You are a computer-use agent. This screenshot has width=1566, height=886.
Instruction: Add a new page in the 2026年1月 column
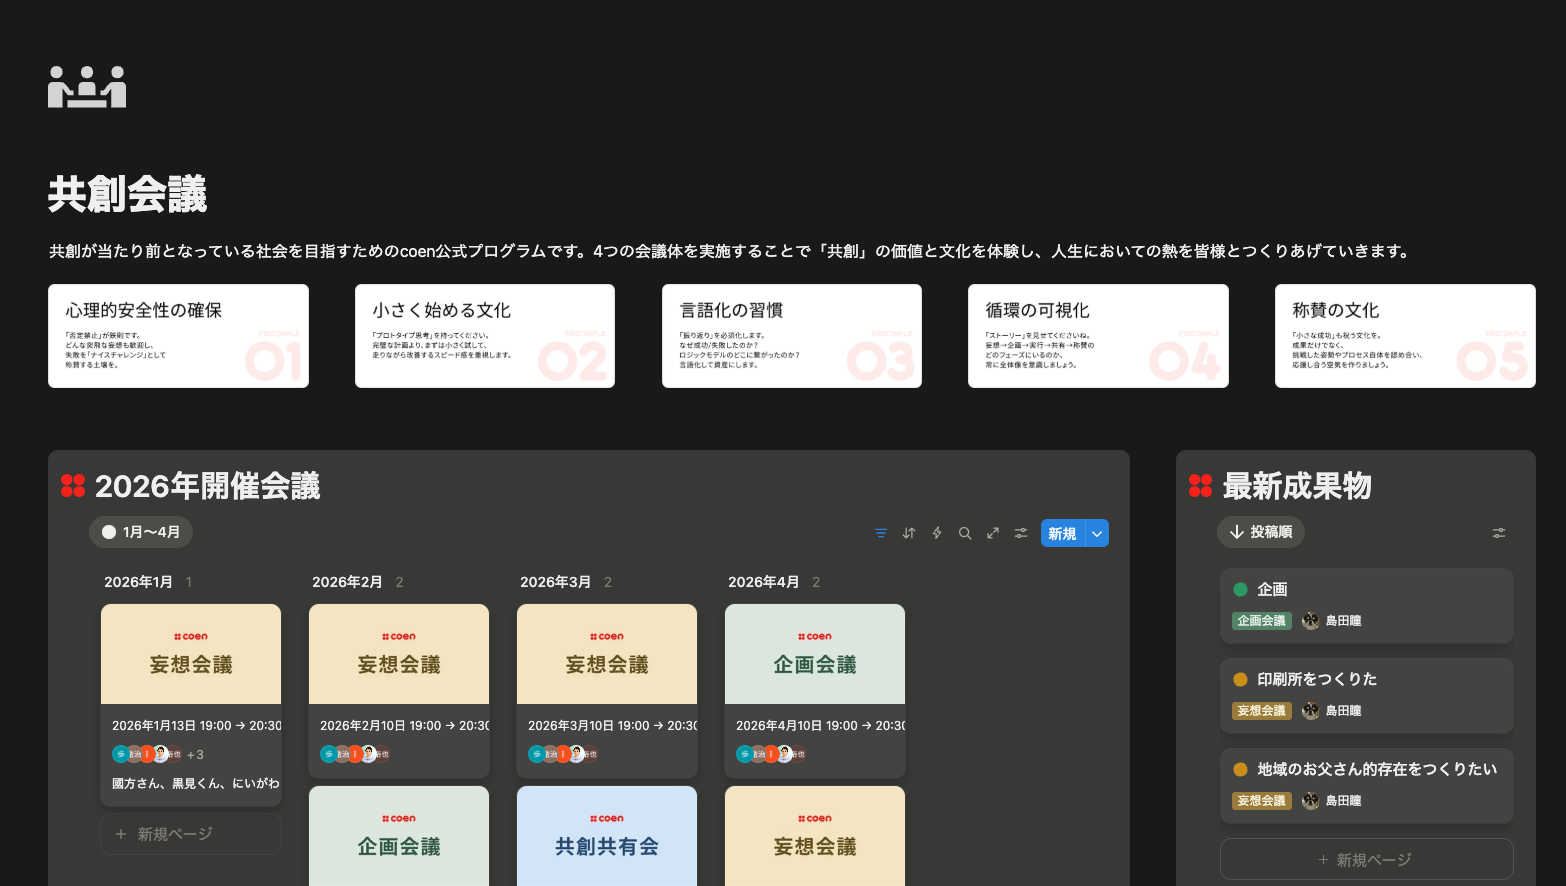tap(191, 834)
